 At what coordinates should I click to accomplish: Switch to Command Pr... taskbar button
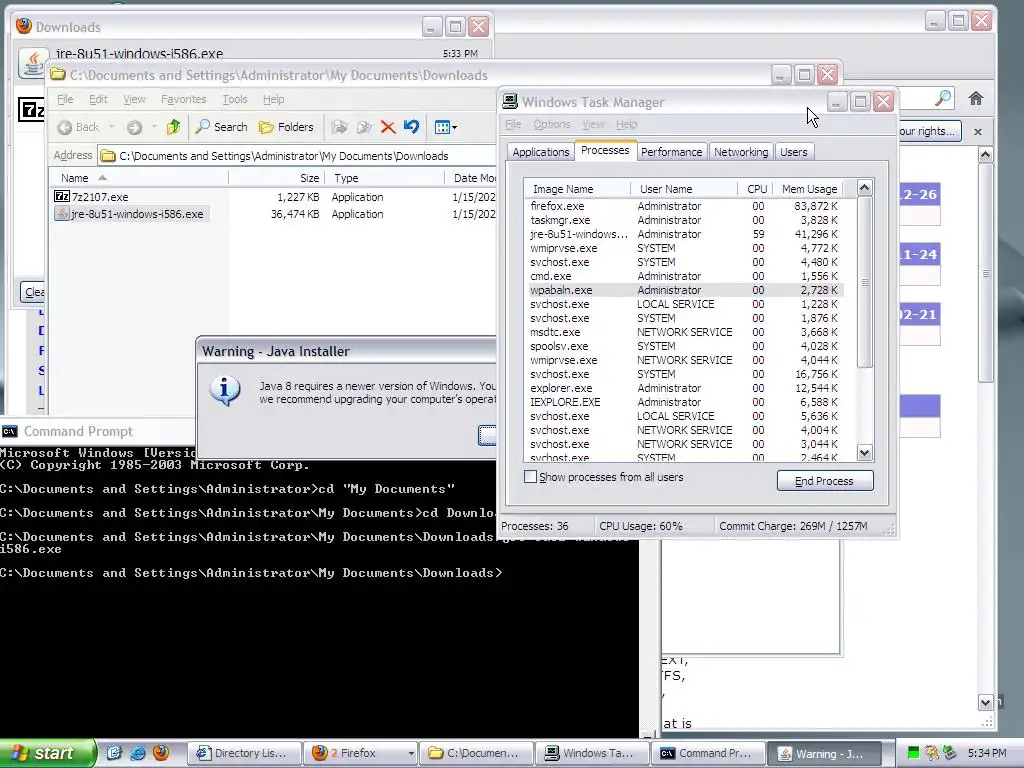click(x=707, y=753)
